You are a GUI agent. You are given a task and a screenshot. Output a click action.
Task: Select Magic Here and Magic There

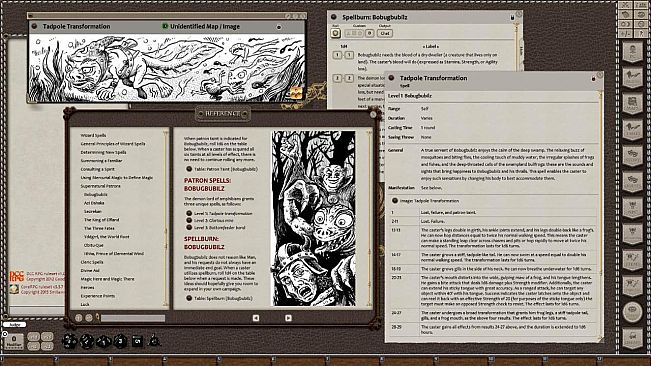point(108,279)
